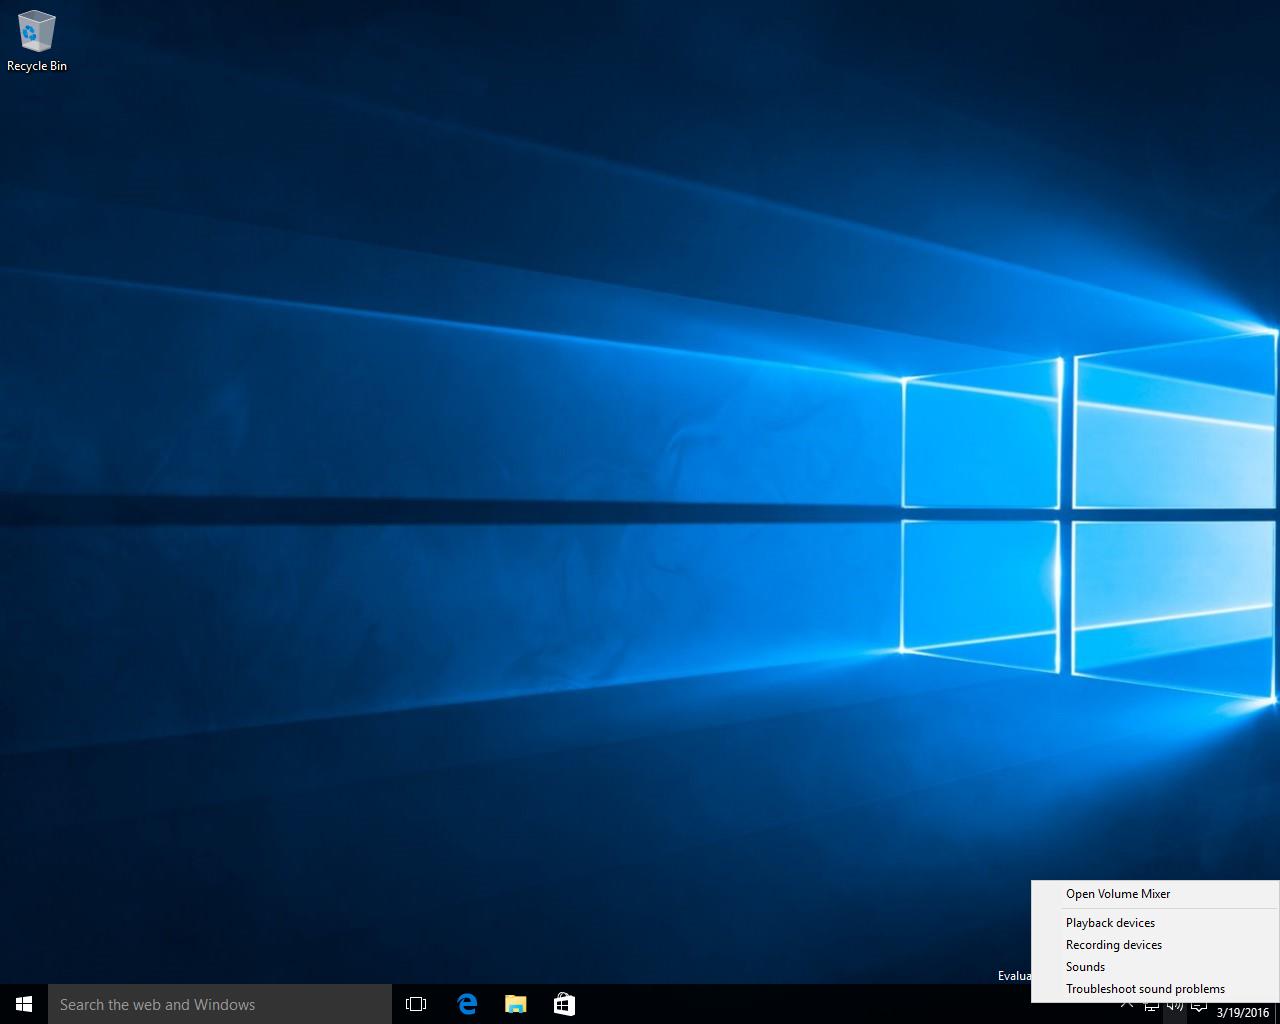Select Recording devices menu entry
Screen dimensions: 1280x1024
point(1155,945)
